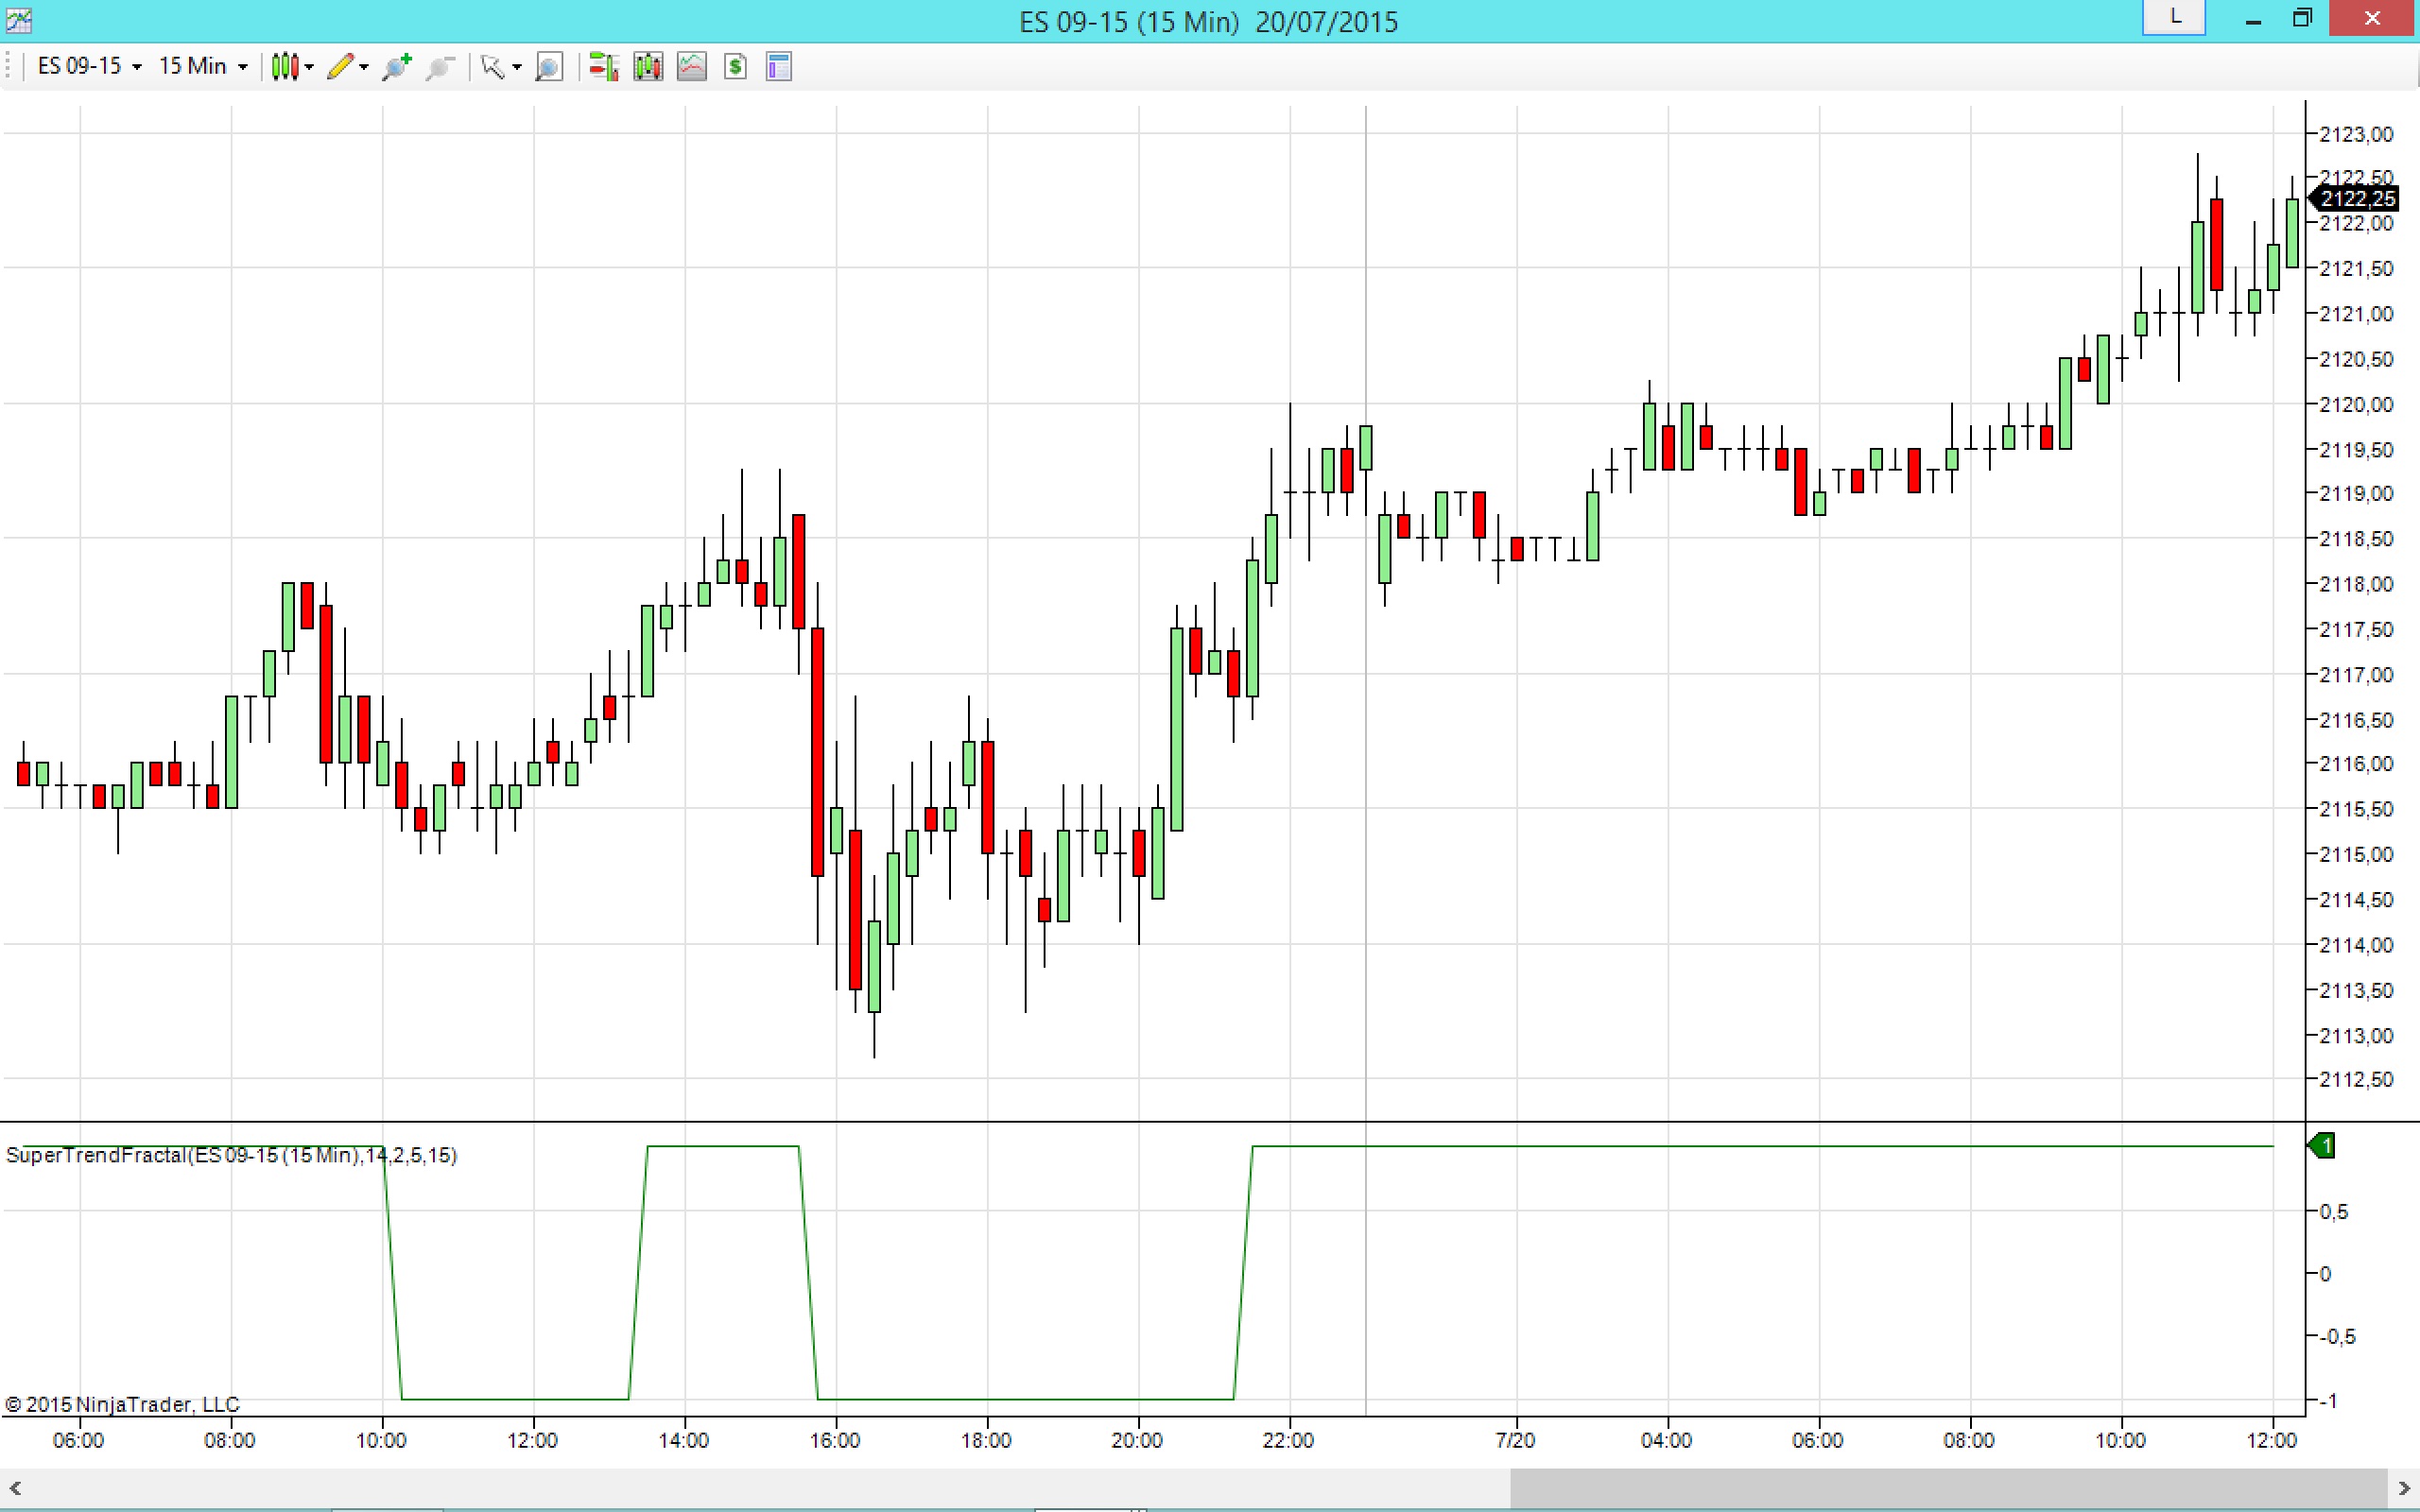Open dropdown arrow beside drawing pencil
2420x1512 pixels.
pyautogui.click(x=364, y=67)
